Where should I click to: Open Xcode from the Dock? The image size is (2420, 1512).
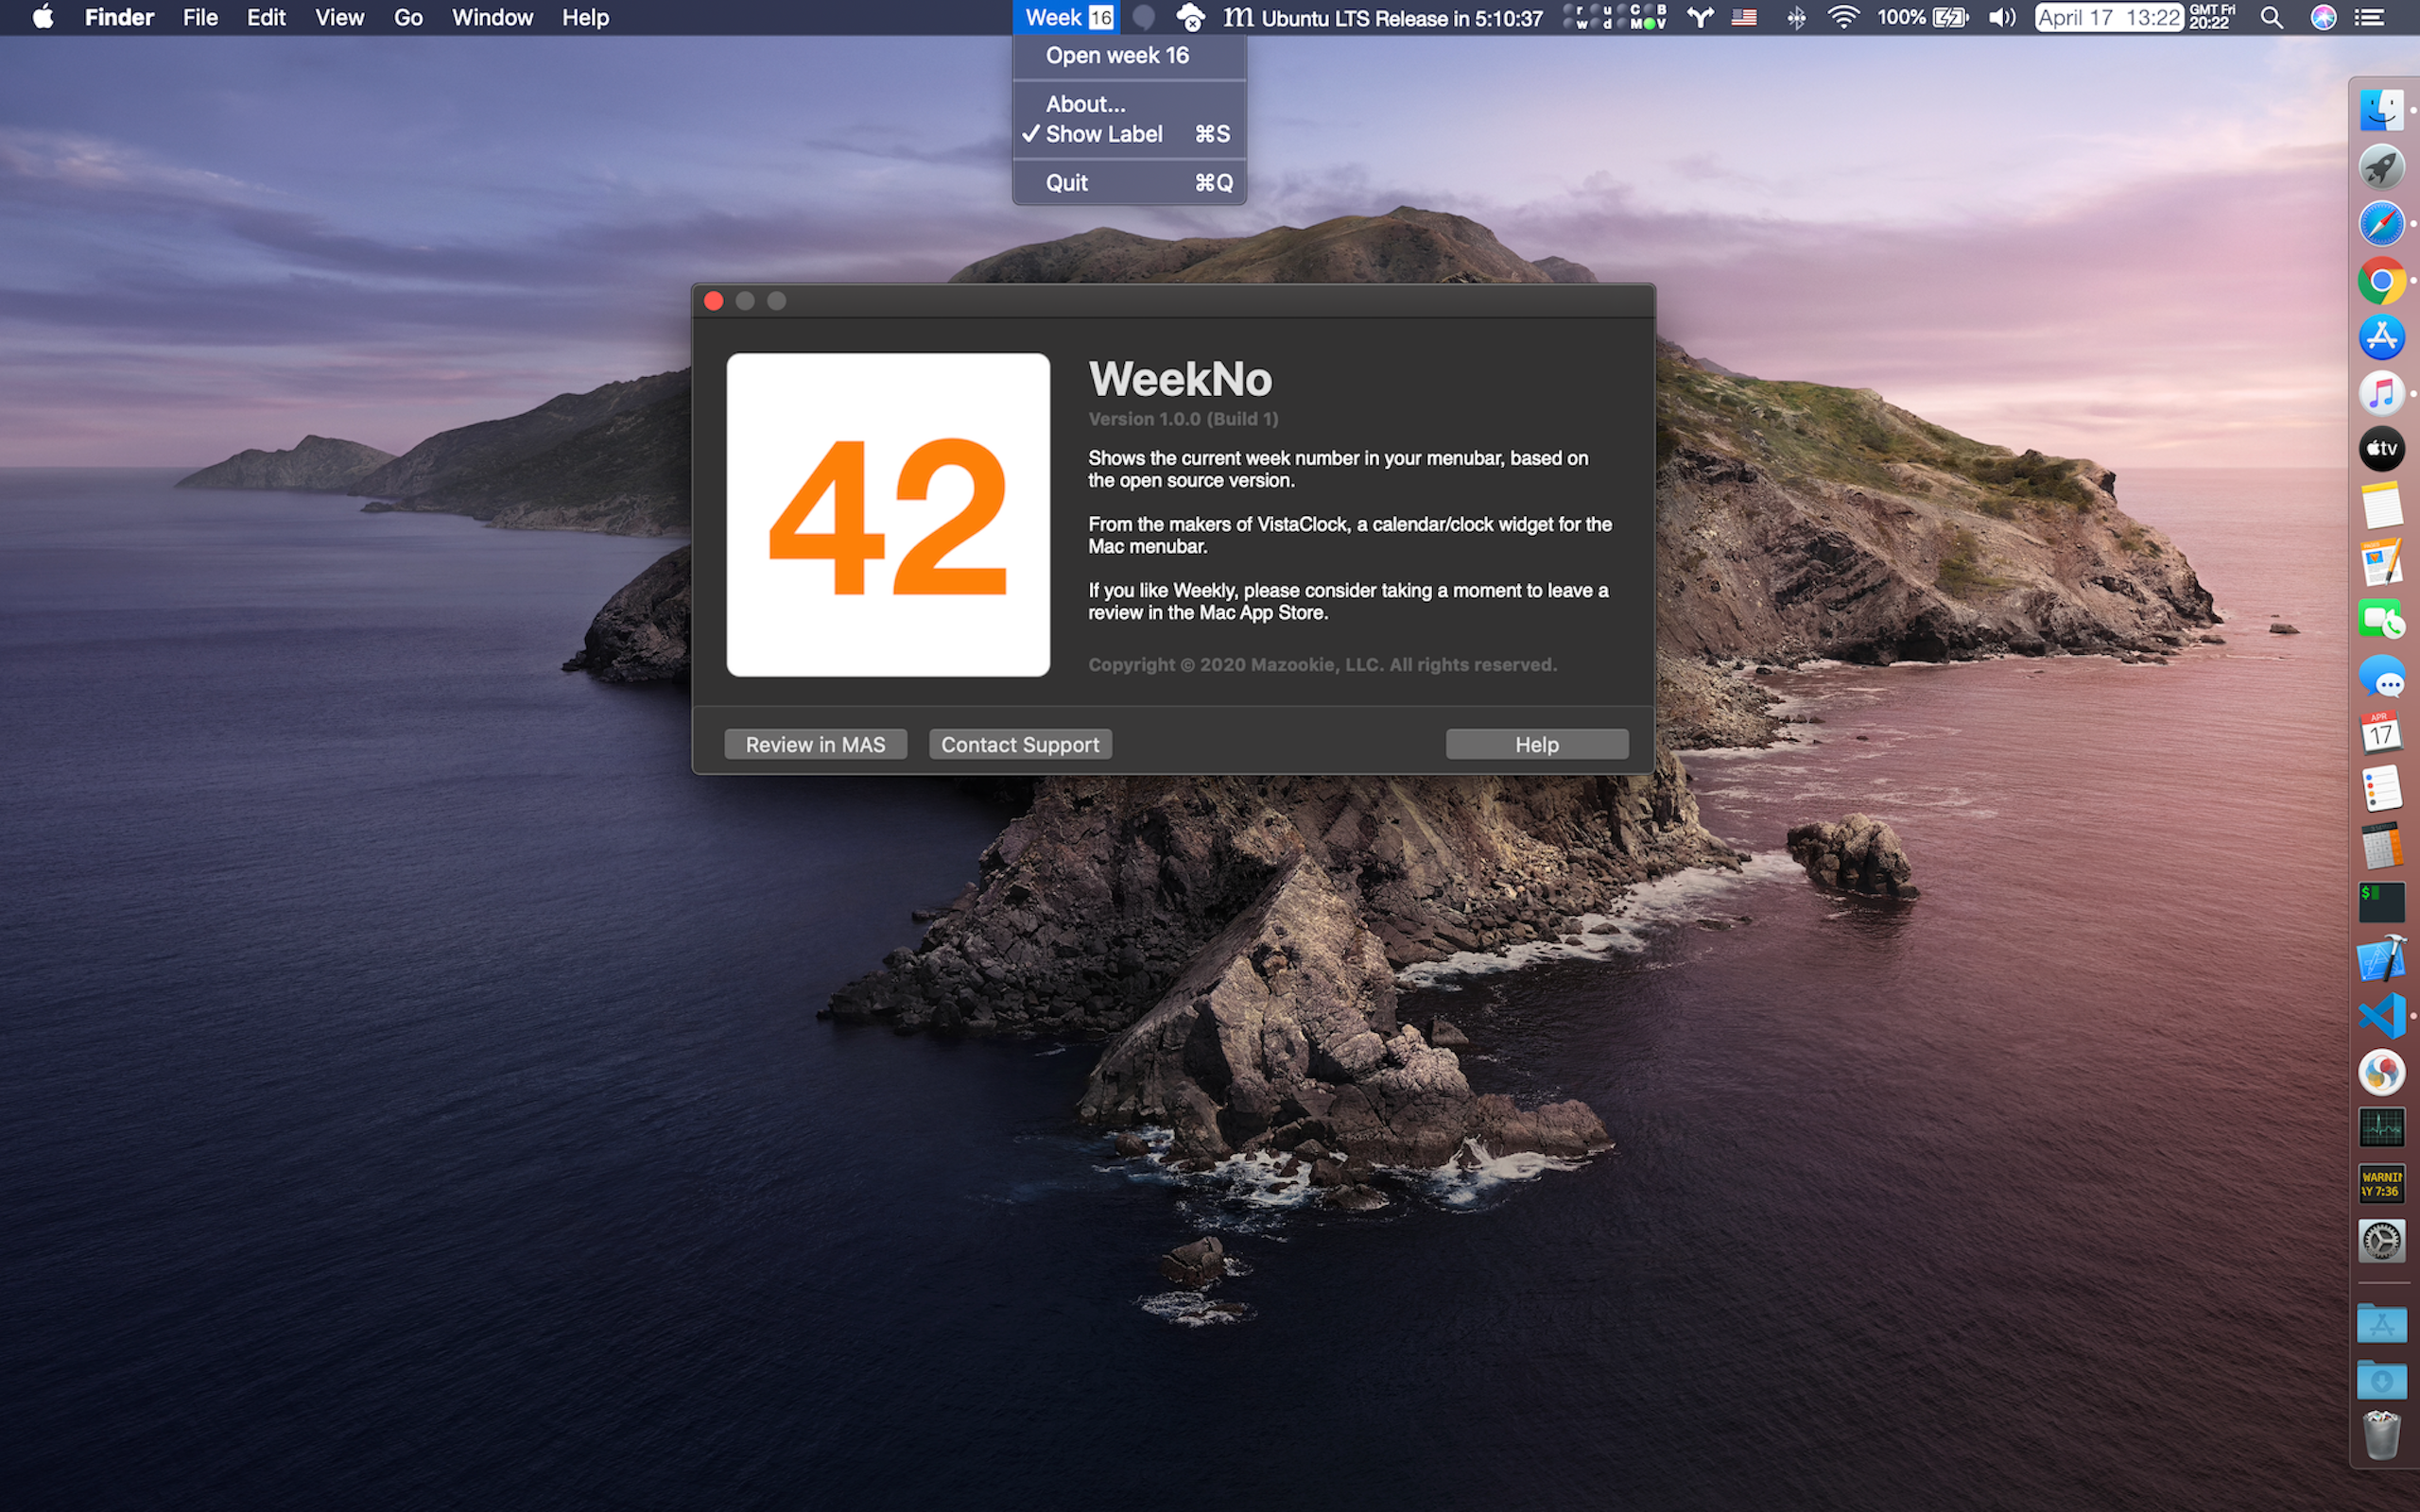click(x=2382, y=959)
